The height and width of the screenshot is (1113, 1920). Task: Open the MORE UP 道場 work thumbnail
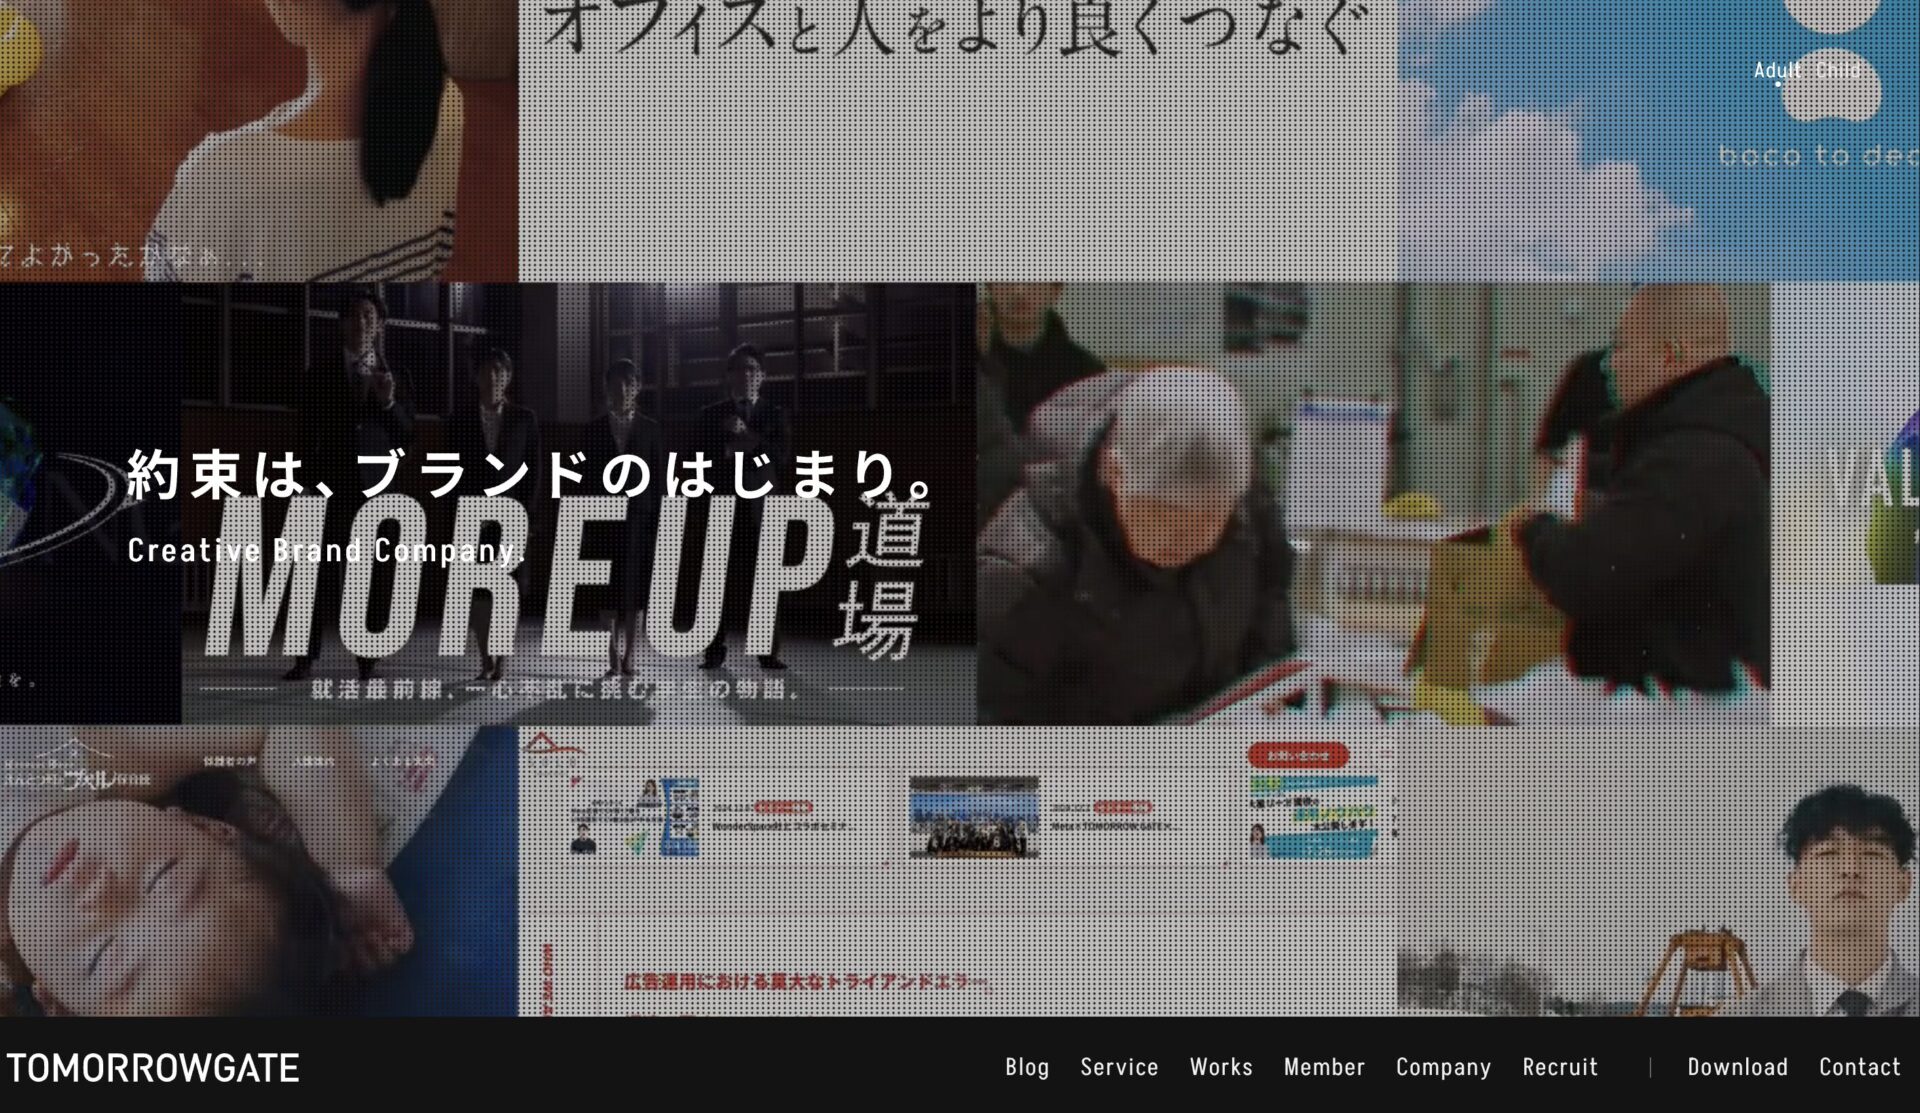pyautogui.click(x=578, y=503)
